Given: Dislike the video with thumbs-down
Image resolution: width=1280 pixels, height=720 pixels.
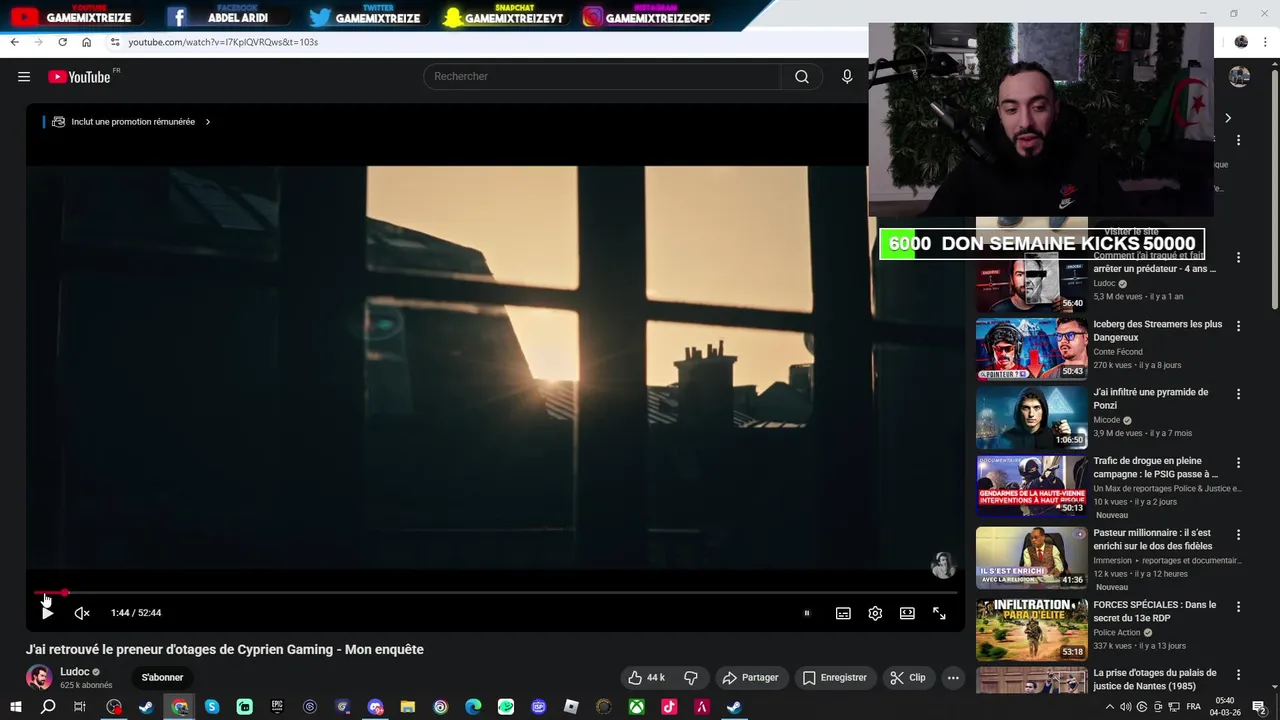Looking at the screenshot, I should click(690, 677).
